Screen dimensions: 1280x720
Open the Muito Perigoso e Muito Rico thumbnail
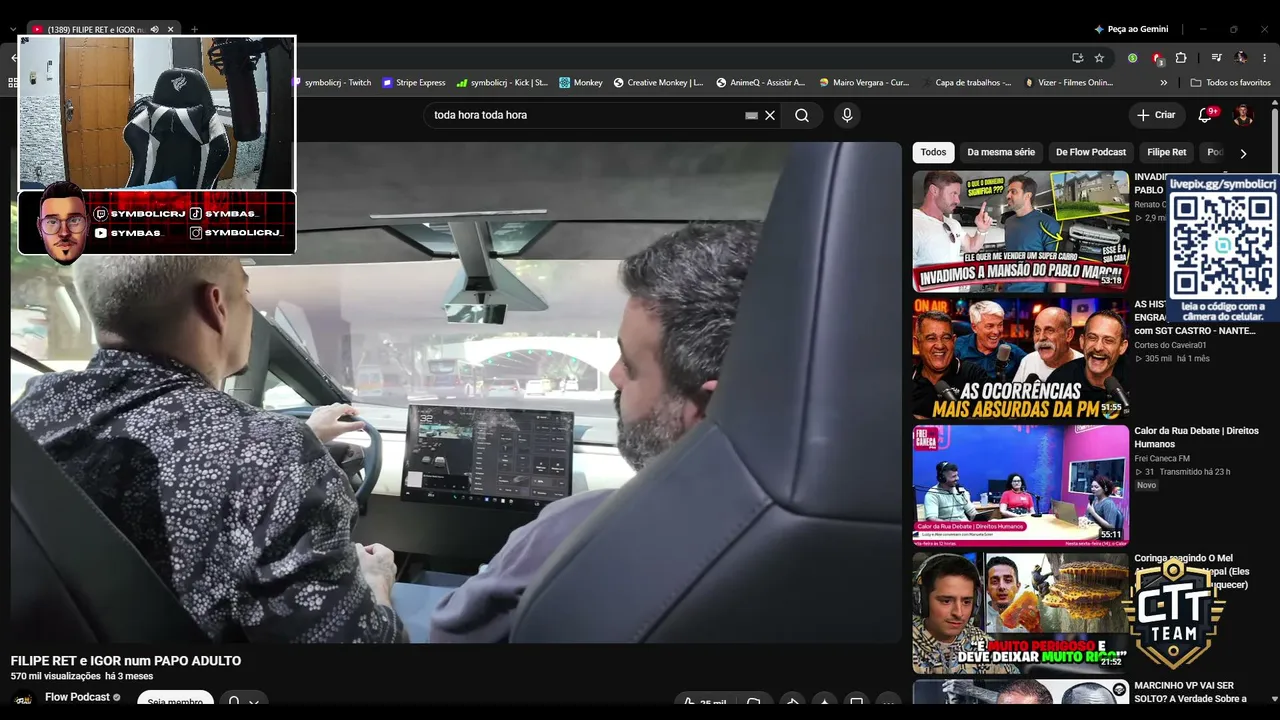click(1020, 613)
